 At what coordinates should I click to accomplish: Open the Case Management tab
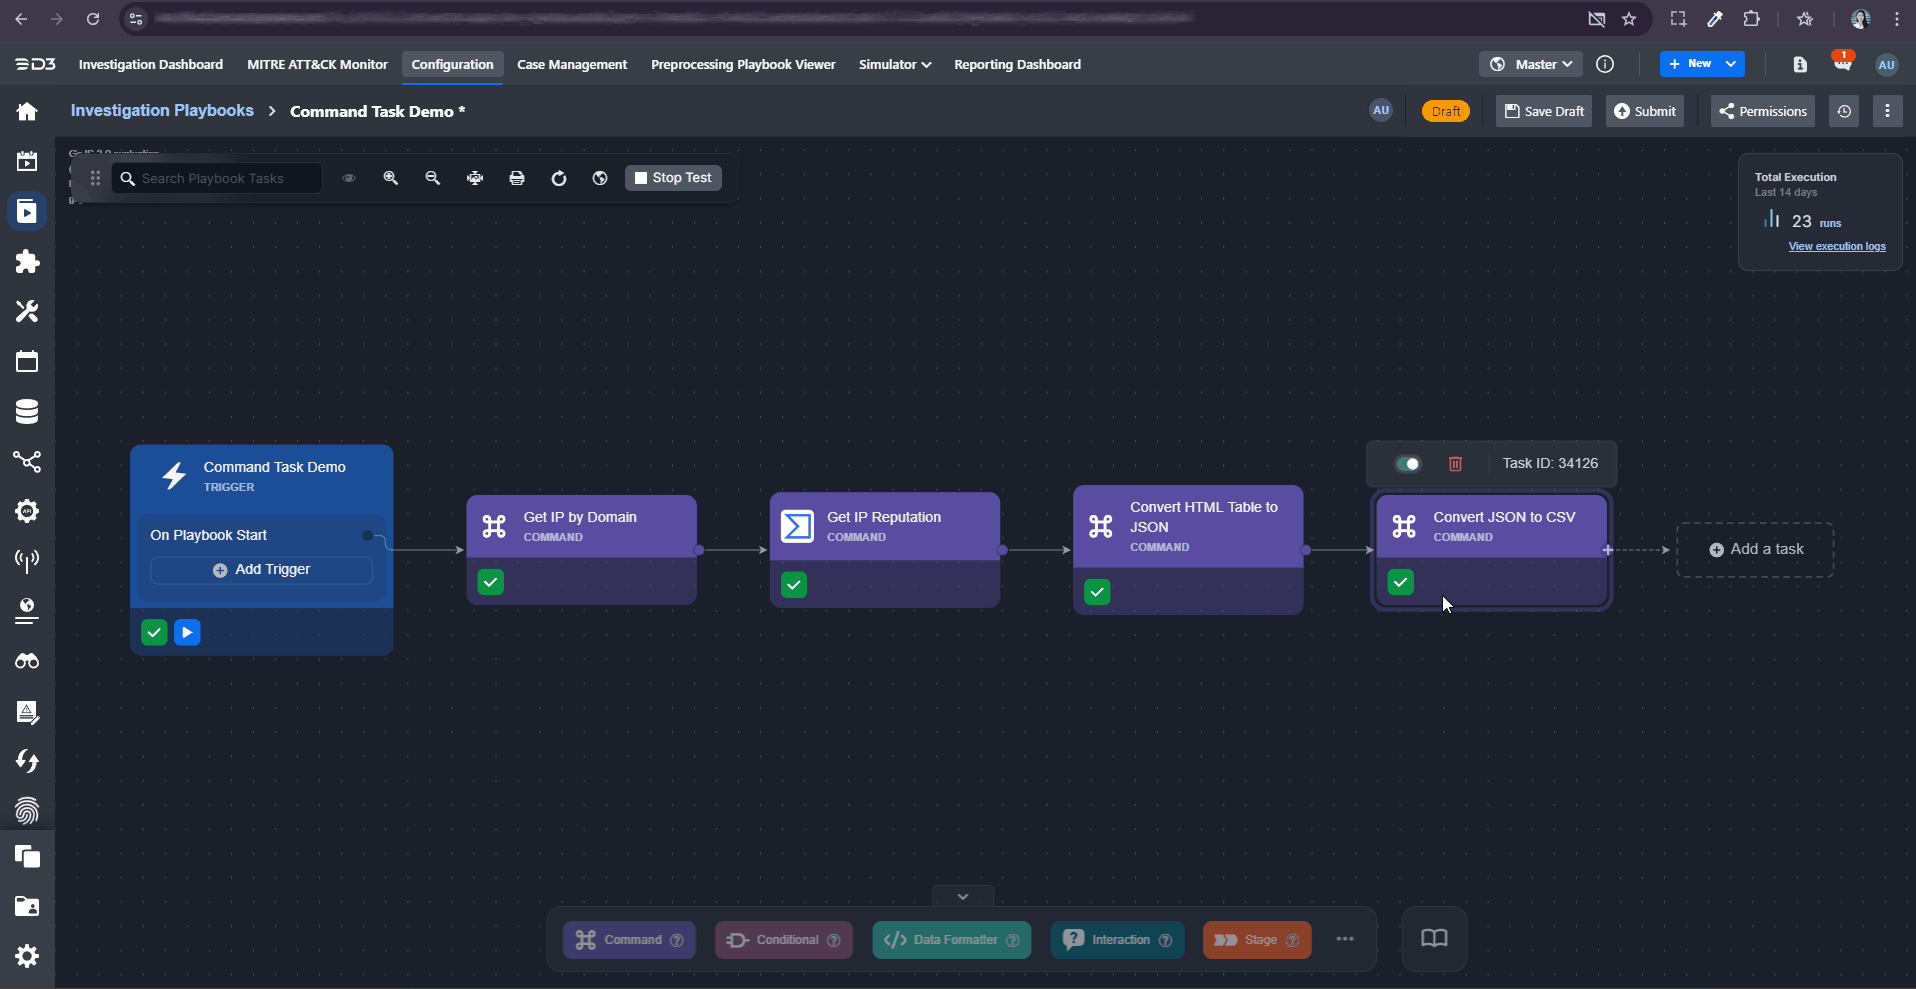tap(572, 64)
